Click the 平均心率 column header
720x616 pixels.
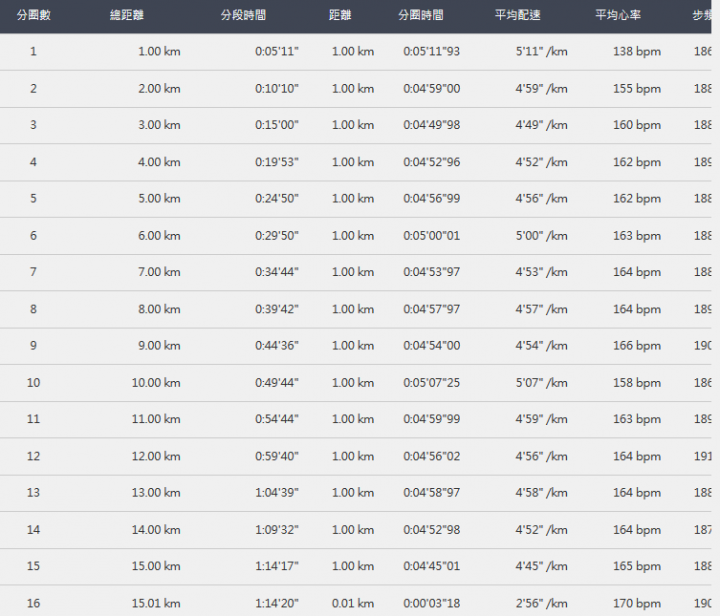[x=618, y=15]
